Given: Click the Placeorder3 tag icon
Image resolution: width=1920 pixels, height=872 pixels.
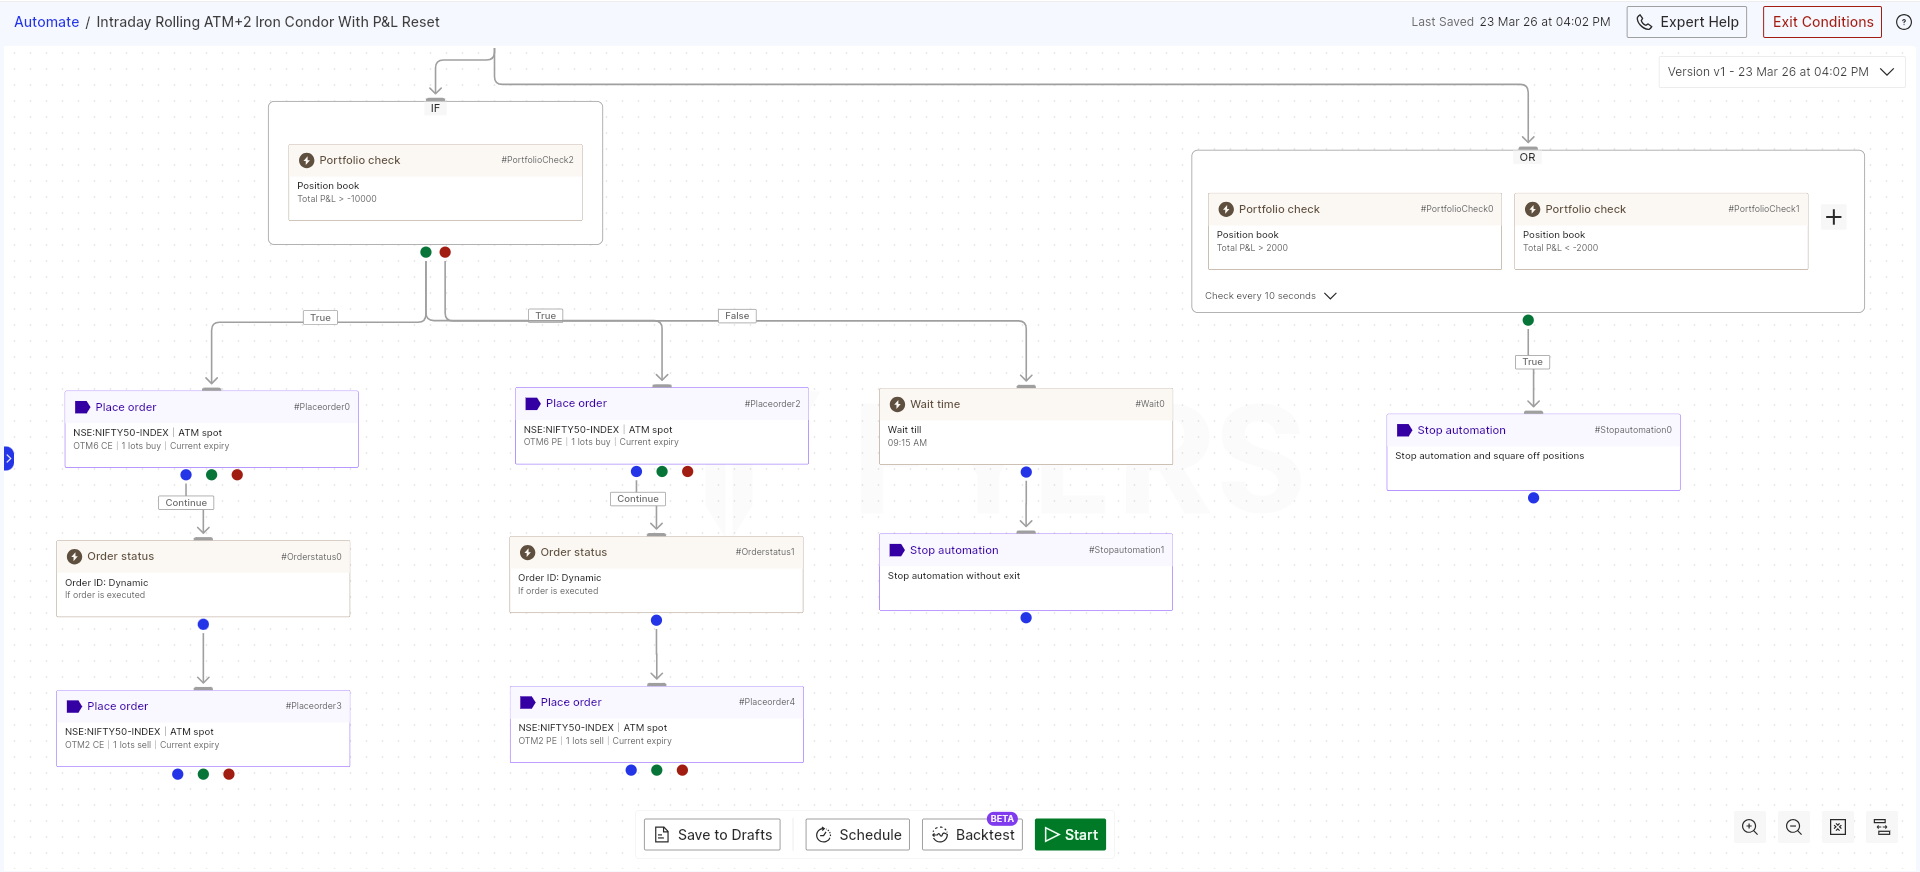Looking at the screenshot, I should [x=74, y=706].
